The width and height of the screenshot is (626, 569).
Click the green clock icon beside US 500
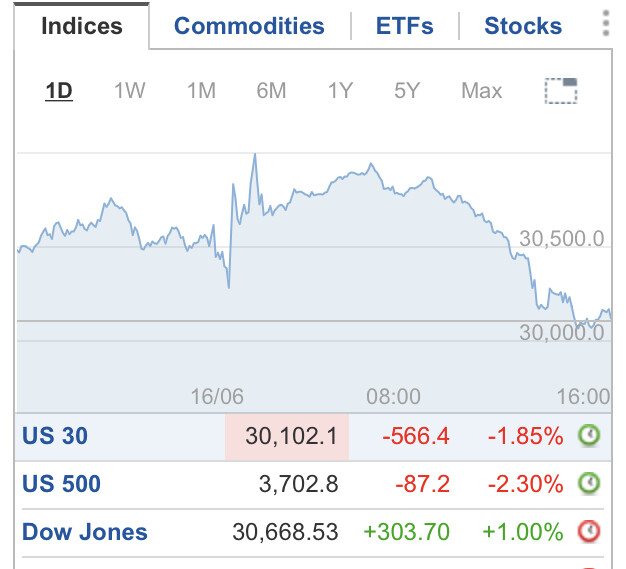coord(590,484)
